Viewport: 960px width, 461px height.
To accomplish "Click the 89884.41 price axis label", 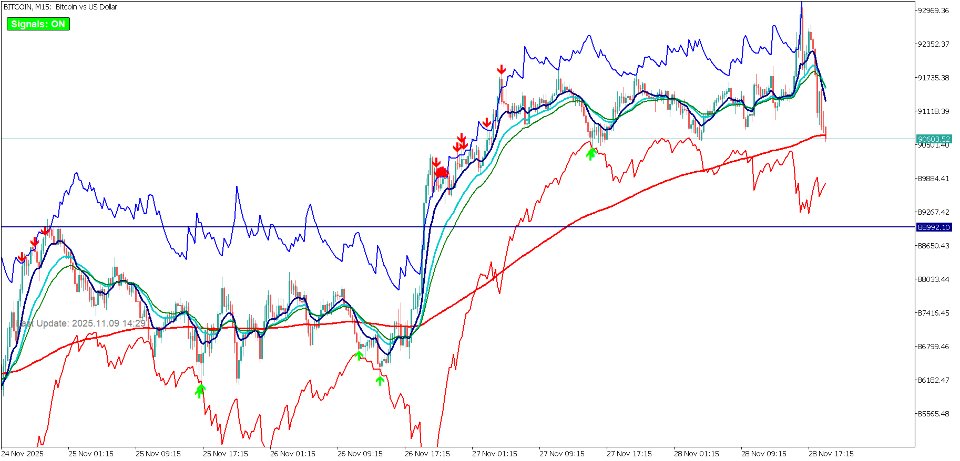I will (934, 179).
